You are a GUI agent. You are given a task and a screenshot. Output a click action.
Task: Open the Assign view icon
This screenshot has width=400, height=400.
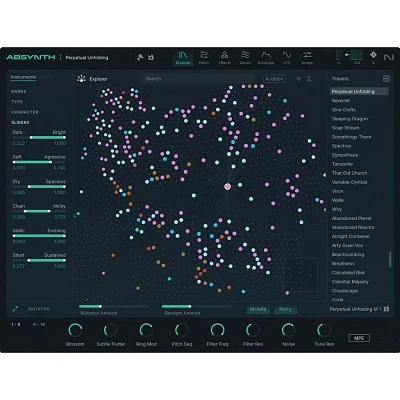click(307, 57)
